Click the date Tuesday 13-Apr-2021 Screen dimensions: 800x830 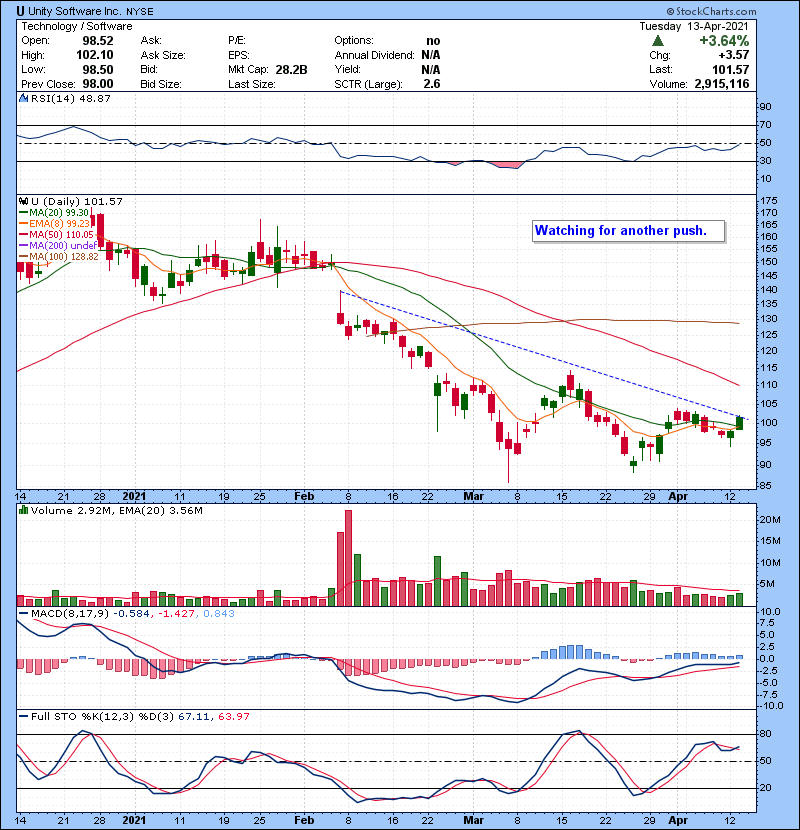(694, 26)
